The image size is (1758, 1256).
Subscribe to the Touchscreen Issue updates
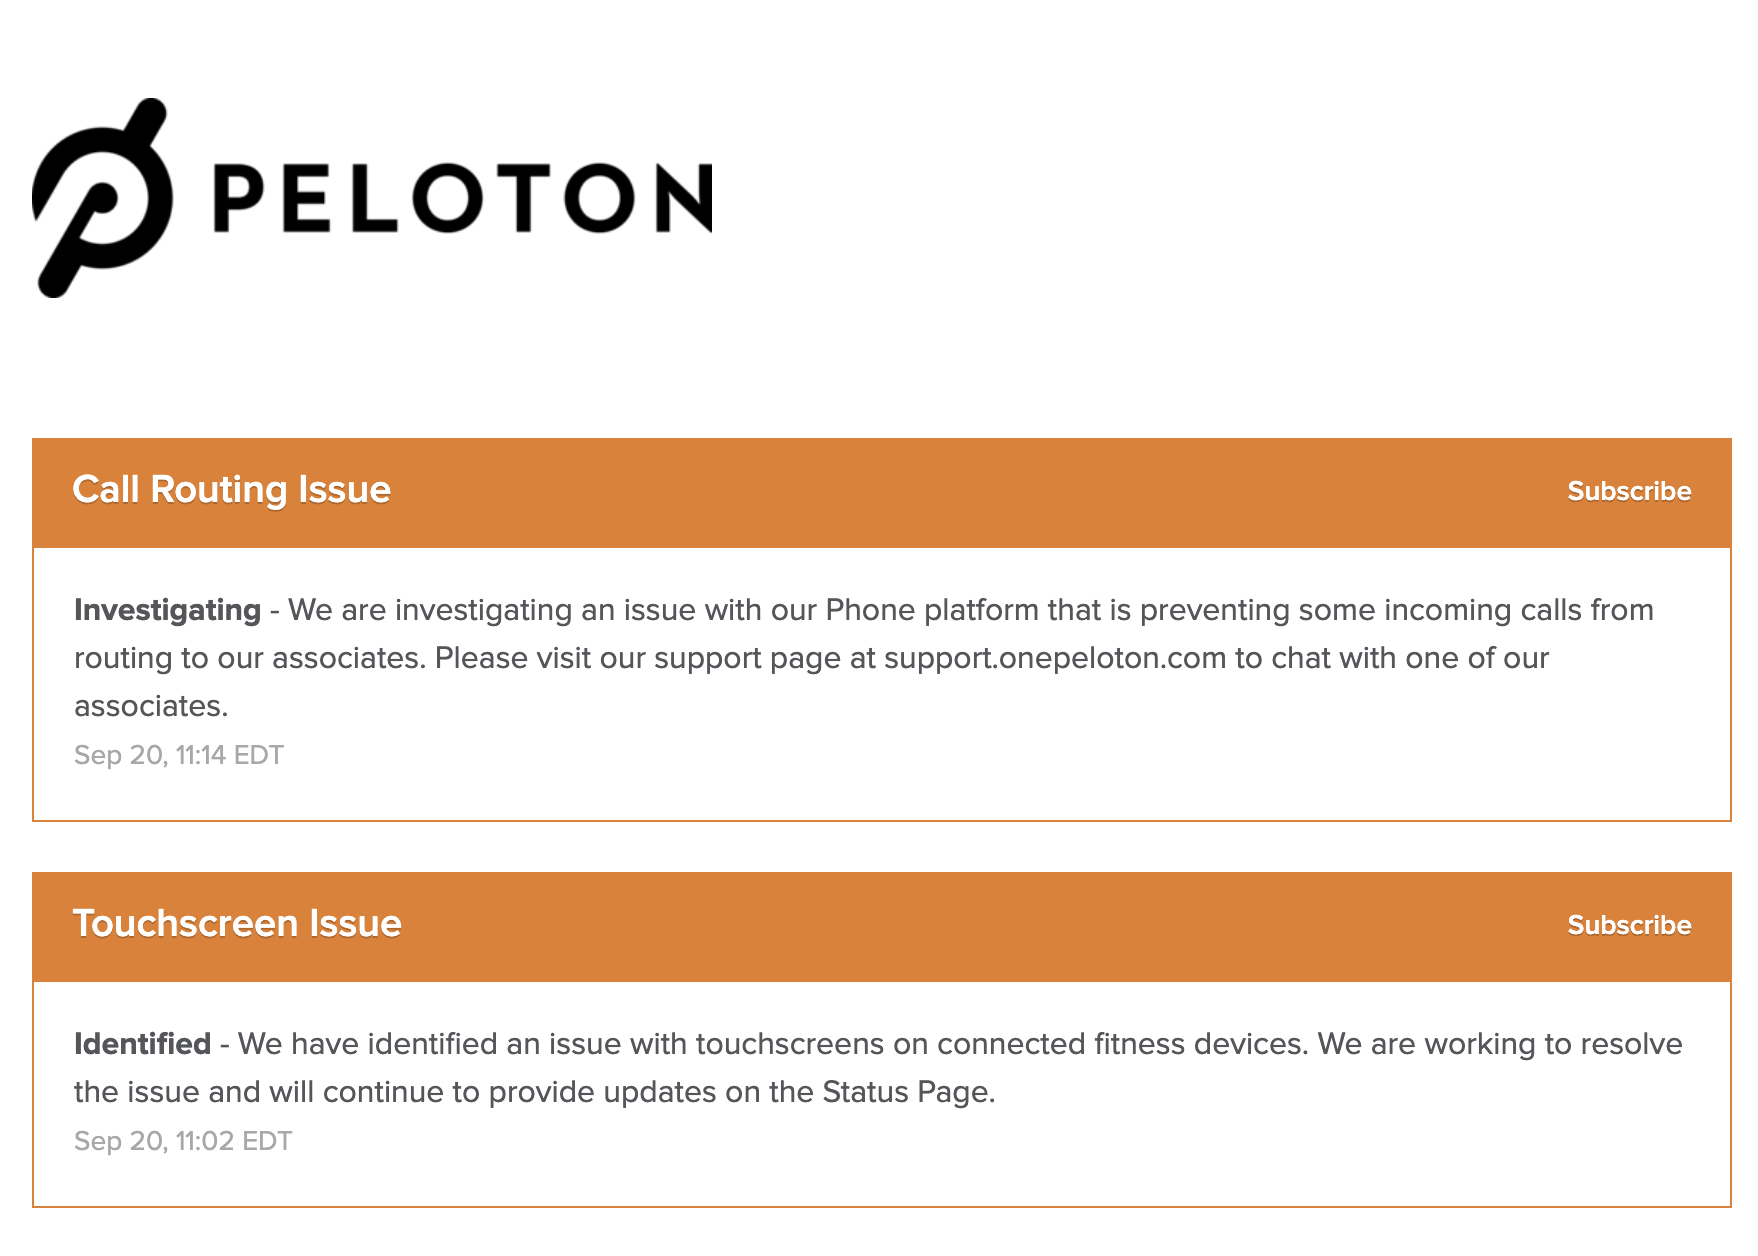[x=1629, y=925]
